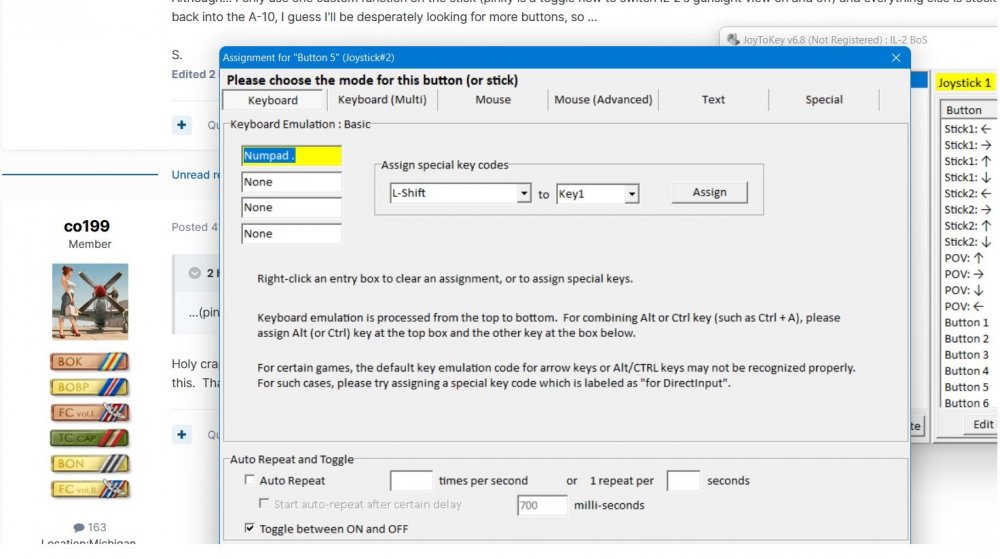Viewport: 1000px width, 559px height.
Task: Click the 163 post count icon
Action: (x=79, y=527)
